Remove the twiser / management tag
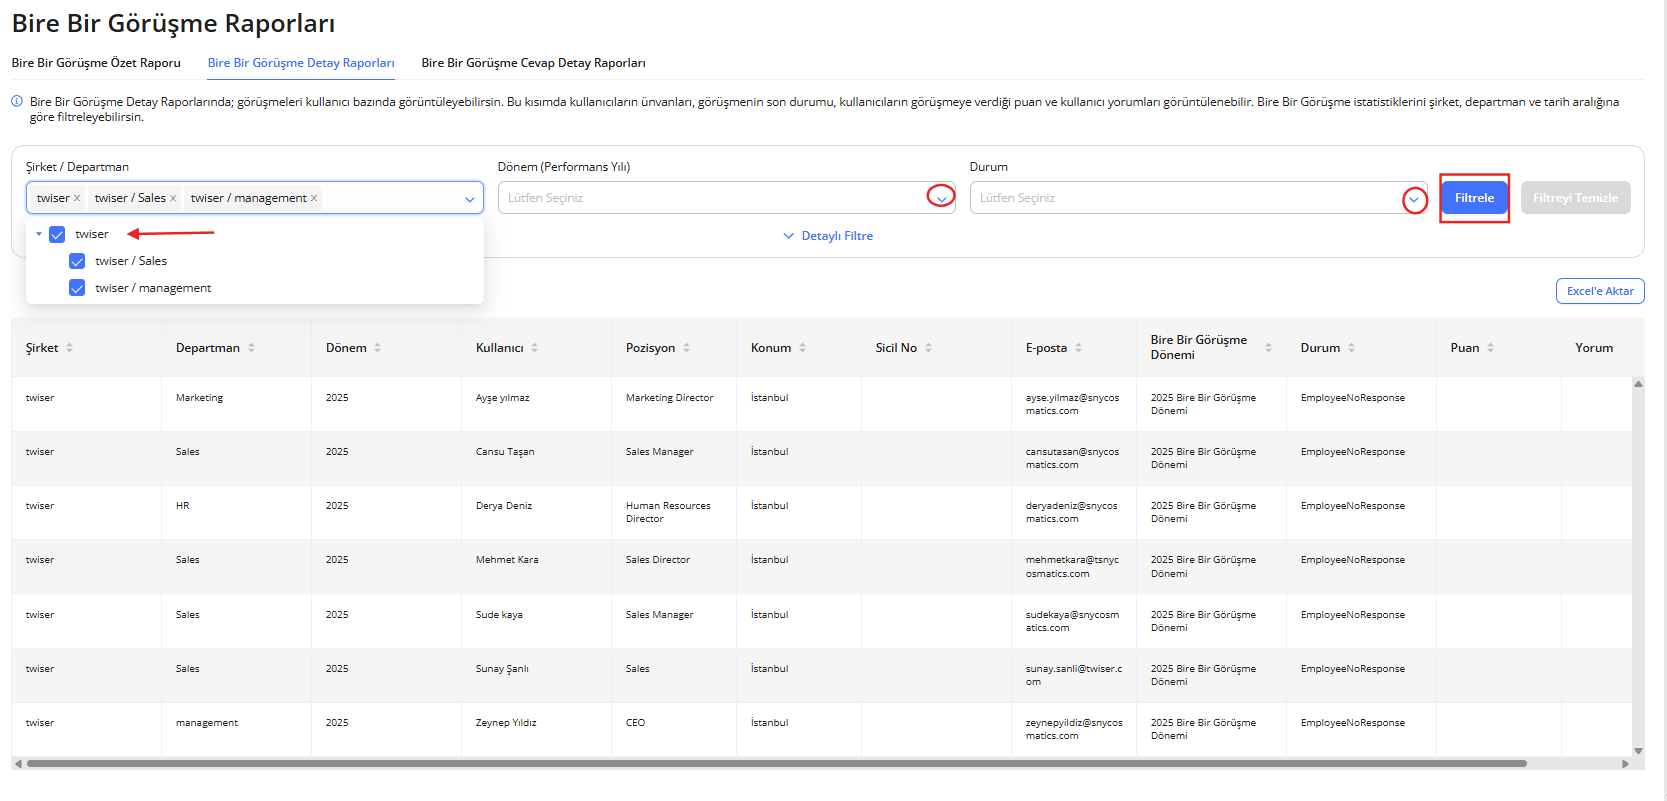The height and width of the screenshot is (801, 1667). click(x=314, y=198)
